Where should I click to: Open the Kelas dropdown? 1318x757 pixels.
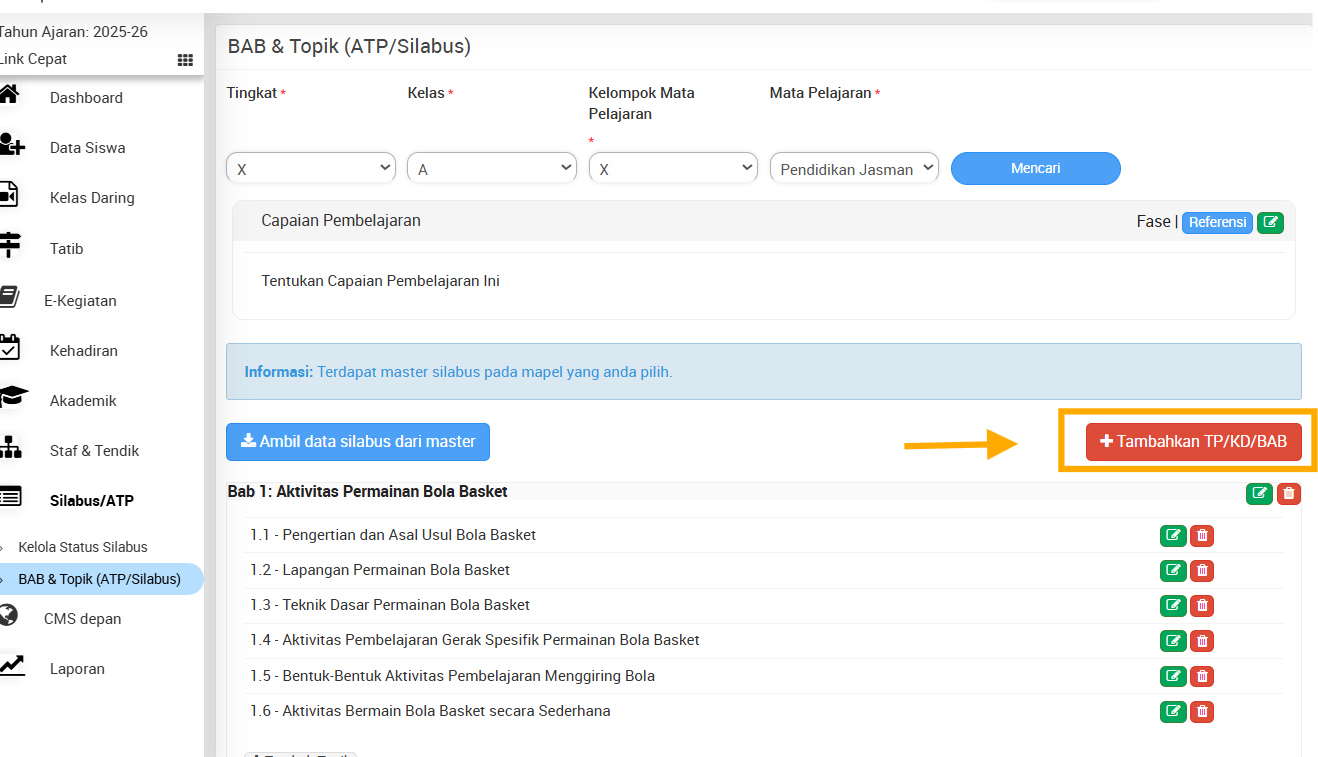coord(492,169)
